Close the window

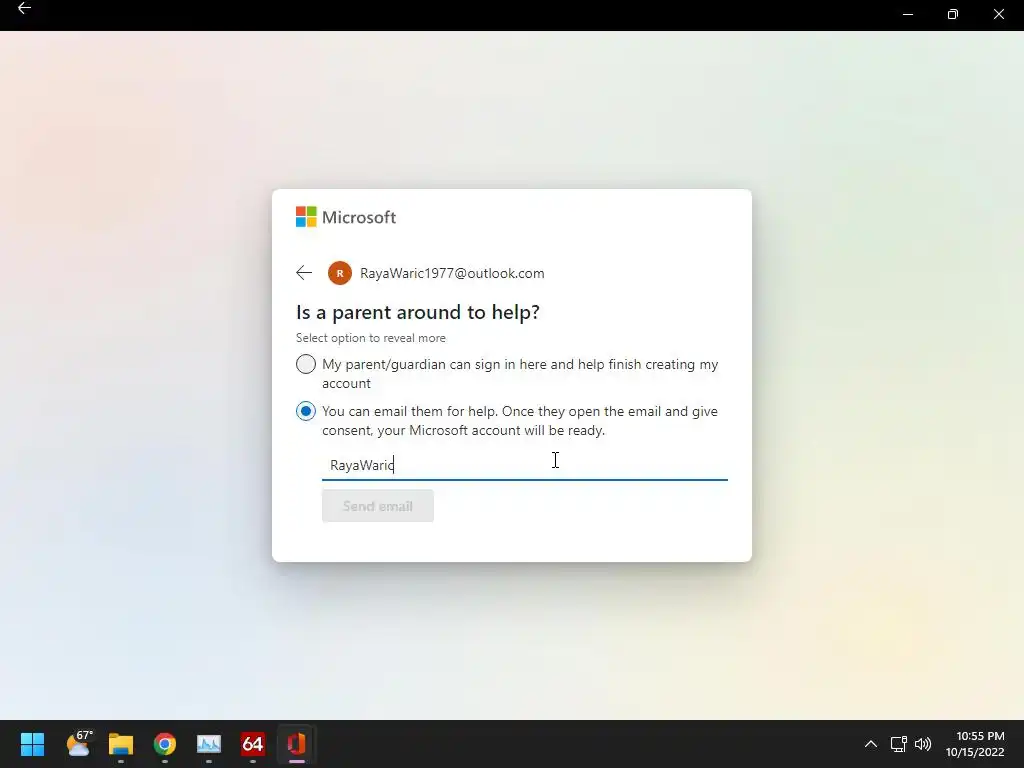point(999,14)
